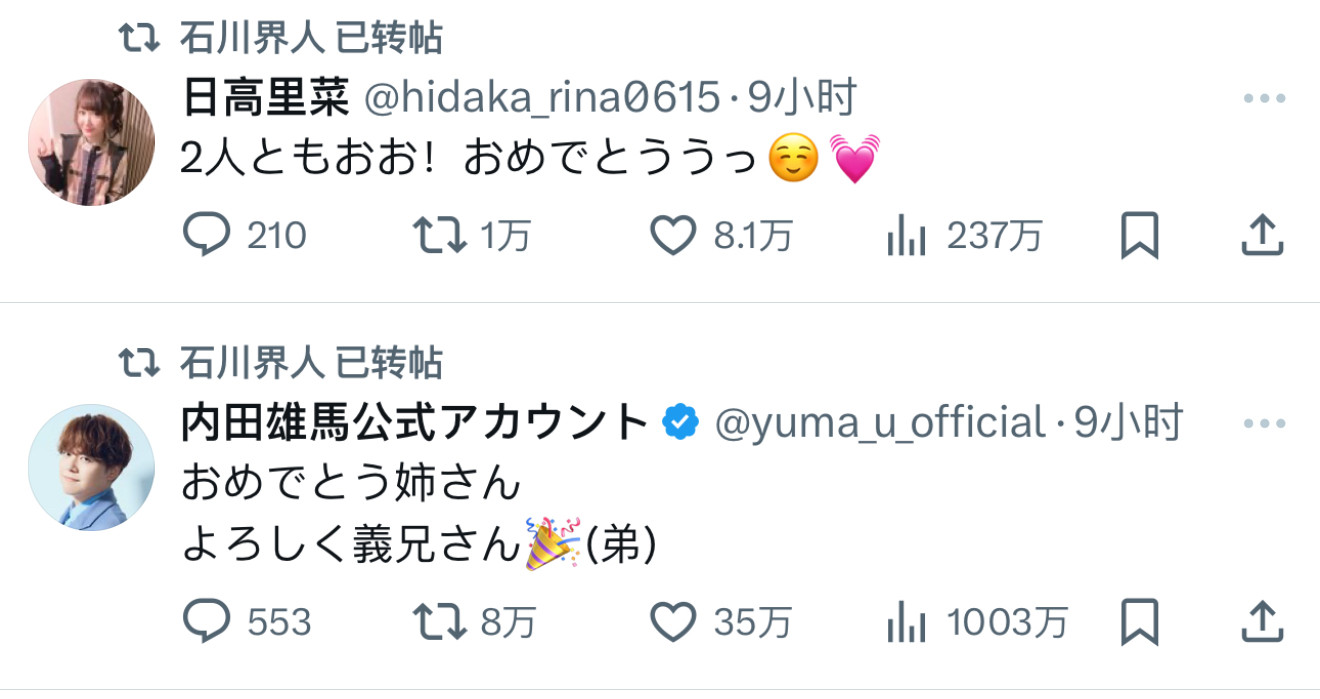Repost 日高里菜's tweet
The height and width of the screenshot is (699, 1320).
[440, 236]
